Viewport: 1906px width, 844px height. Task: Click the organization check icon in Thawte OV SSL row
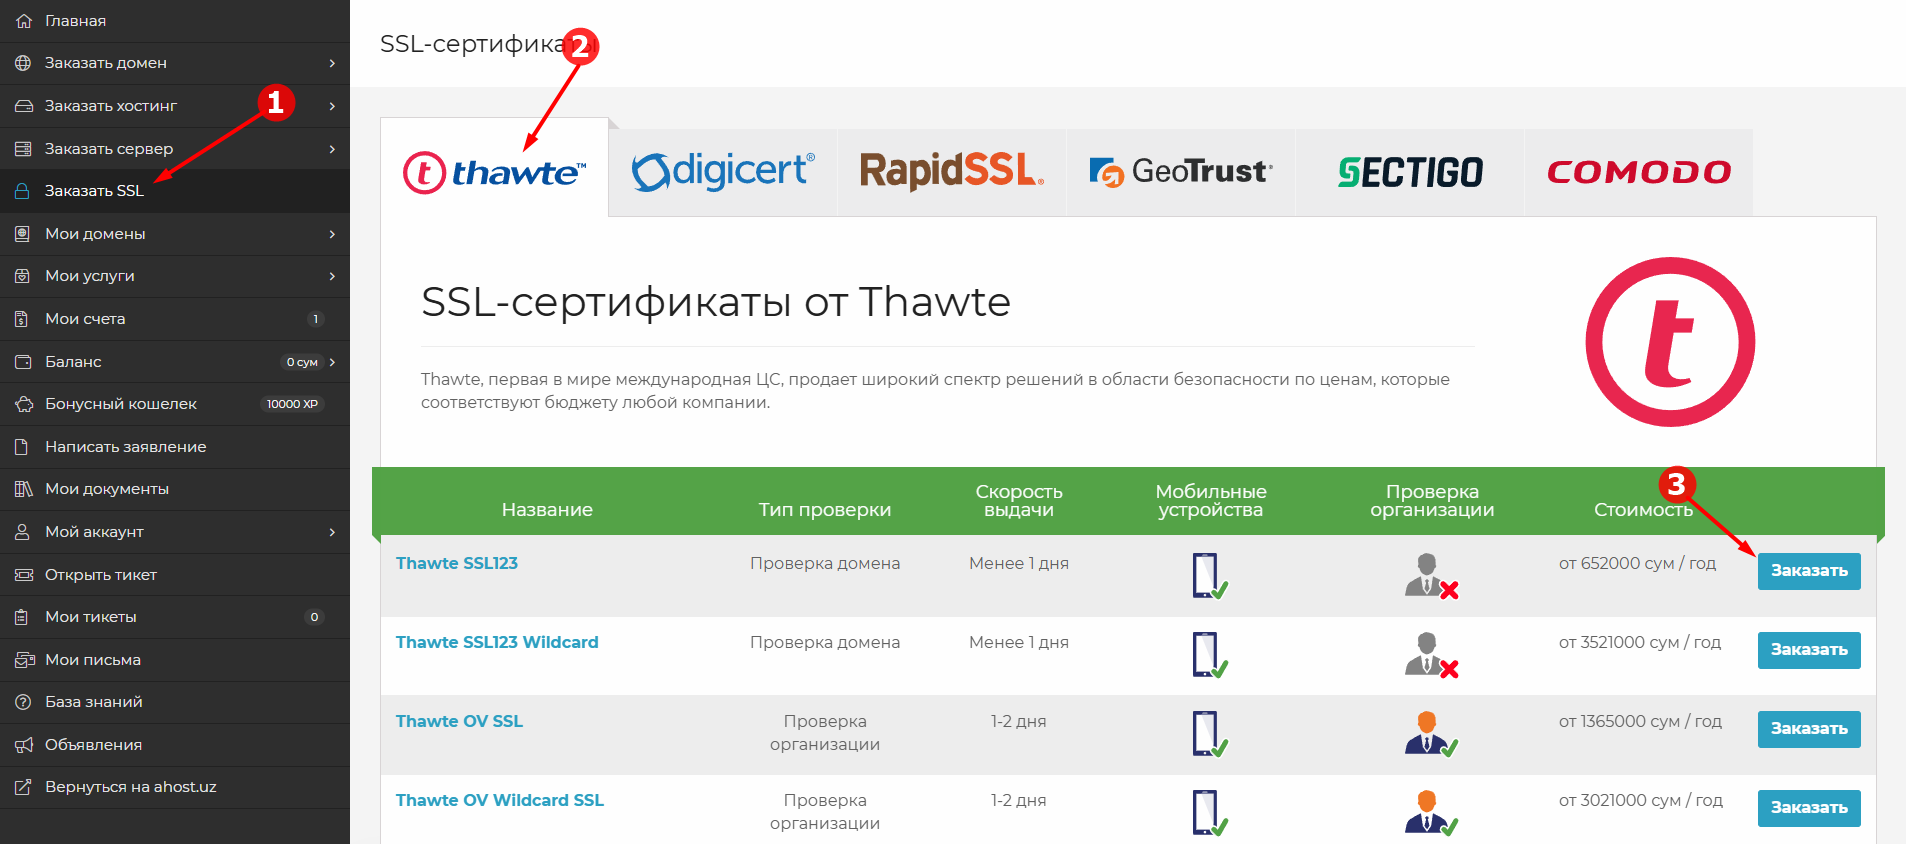[1432, 734]
